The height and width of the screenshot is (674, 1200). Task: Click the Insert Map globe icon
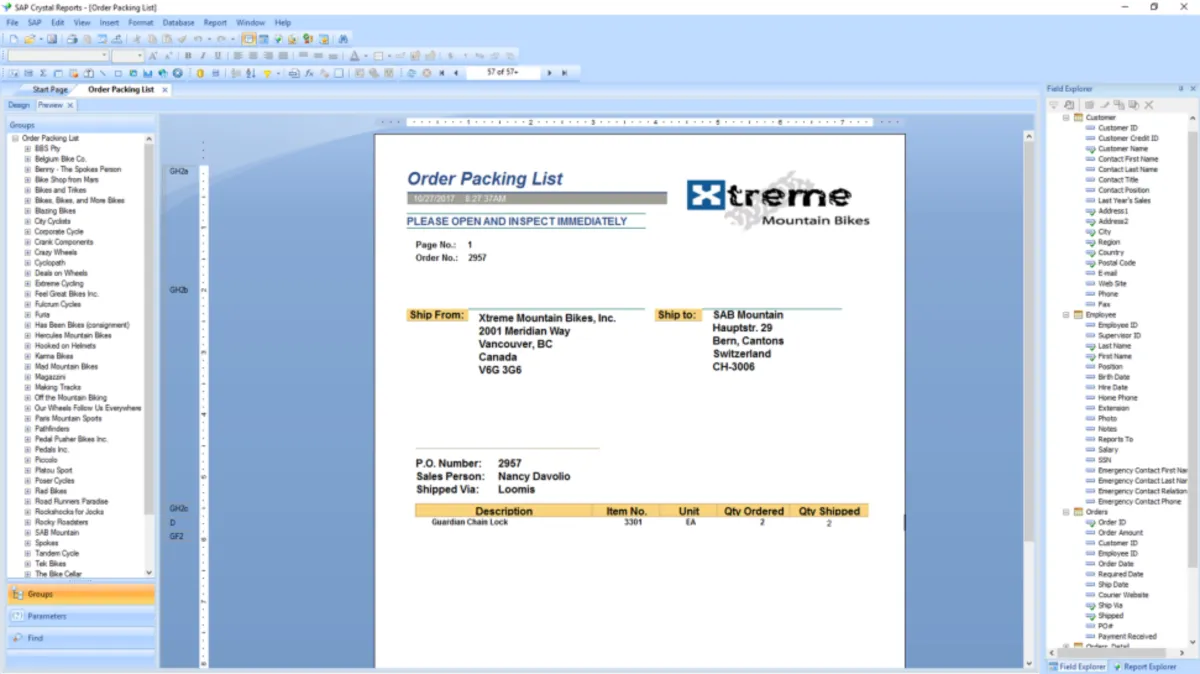(x=162, y=73)
